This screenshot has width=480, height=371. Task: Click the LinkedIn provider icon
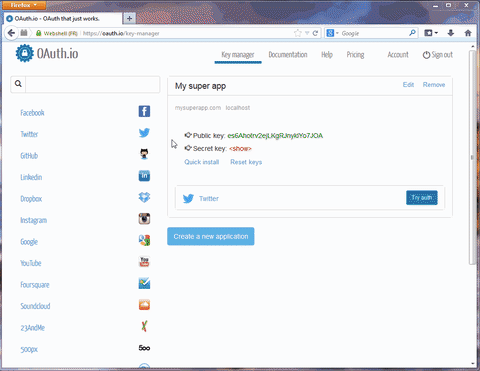point(144,176)
